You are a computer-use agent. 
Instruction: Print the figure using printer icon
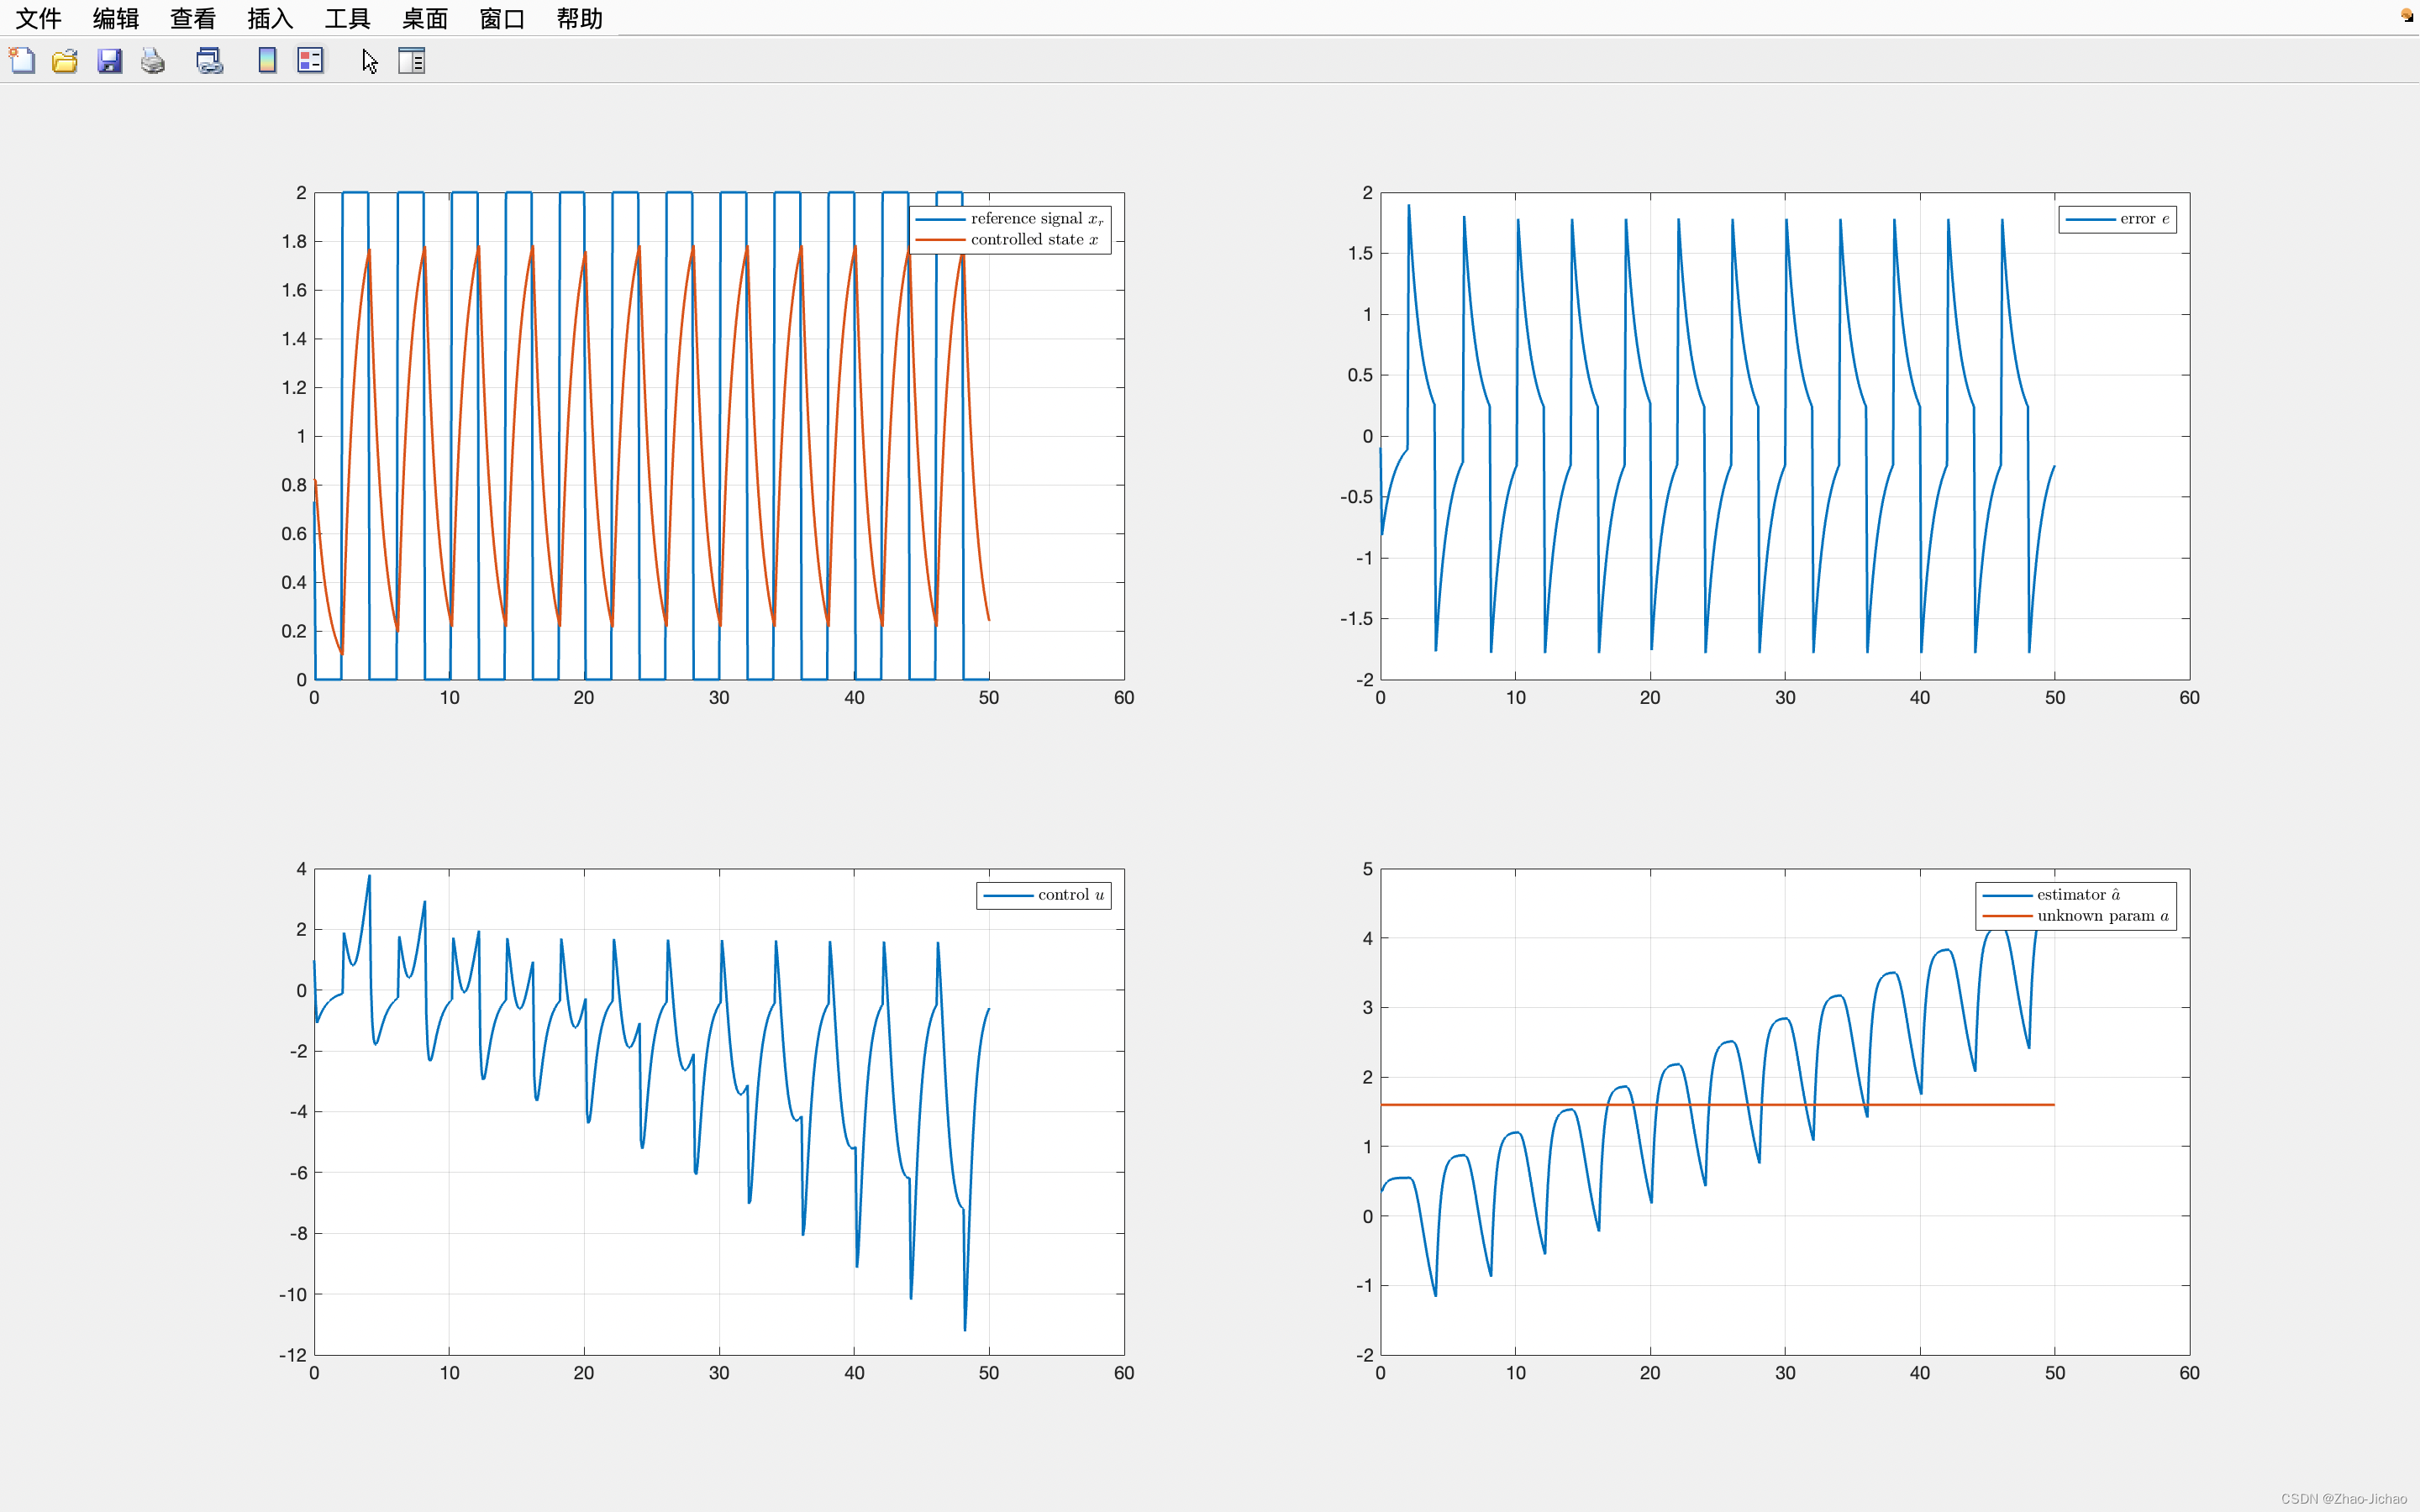click(153, 61)
